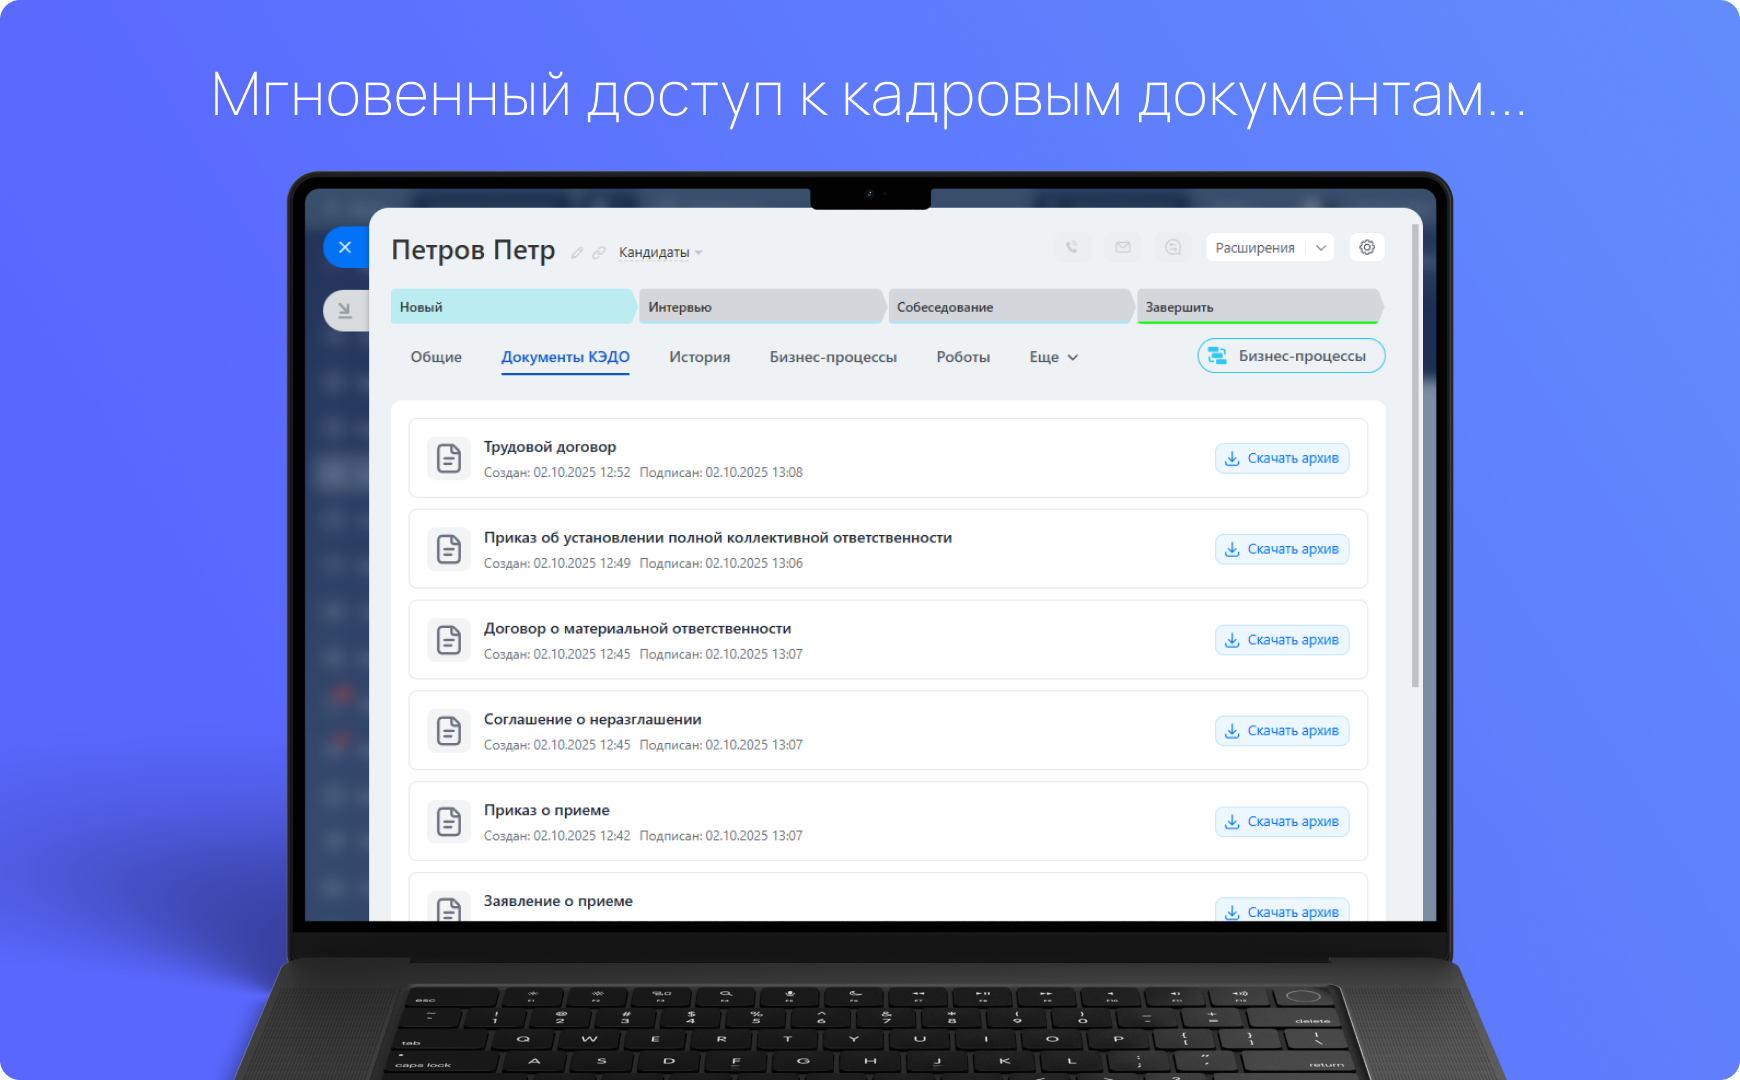This screenshot has height=1080, width=1740.
Task: Move candidate to the Интервью stage
Action: pyautogui.click(x=762, y=307)
